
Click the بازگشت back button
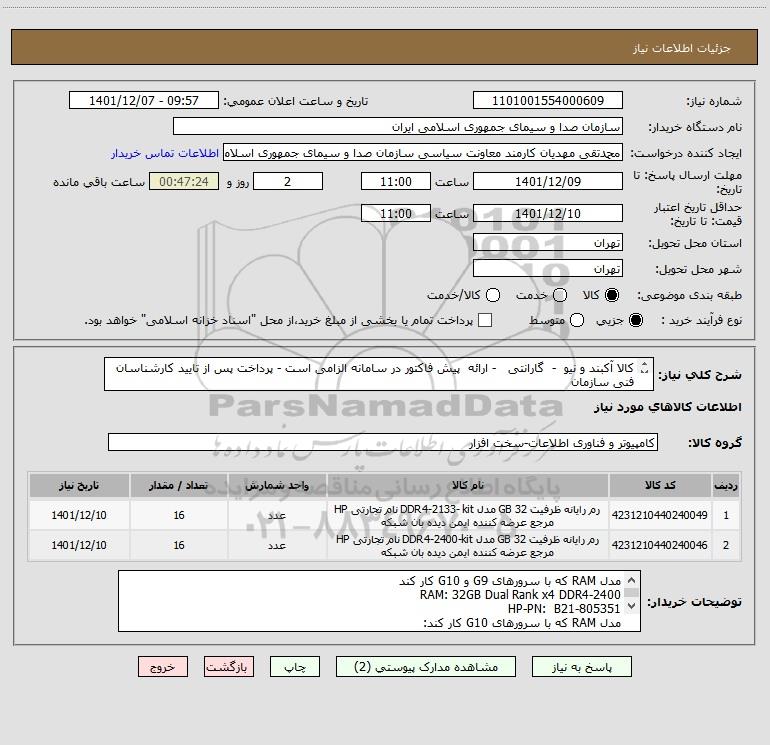tap(229, 667)
